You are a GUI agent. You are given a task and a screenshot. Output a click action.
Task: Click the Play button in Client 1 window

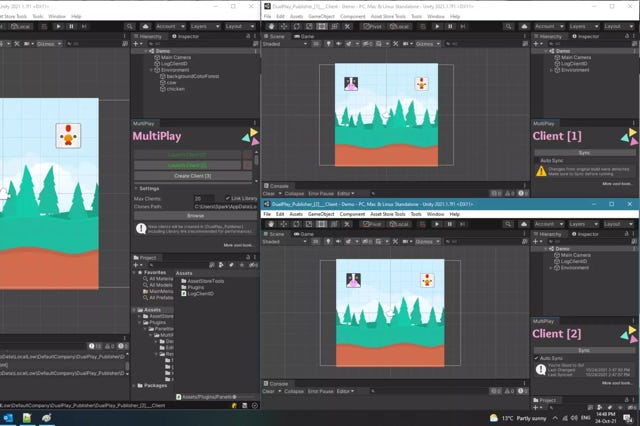tap(437, 27)
